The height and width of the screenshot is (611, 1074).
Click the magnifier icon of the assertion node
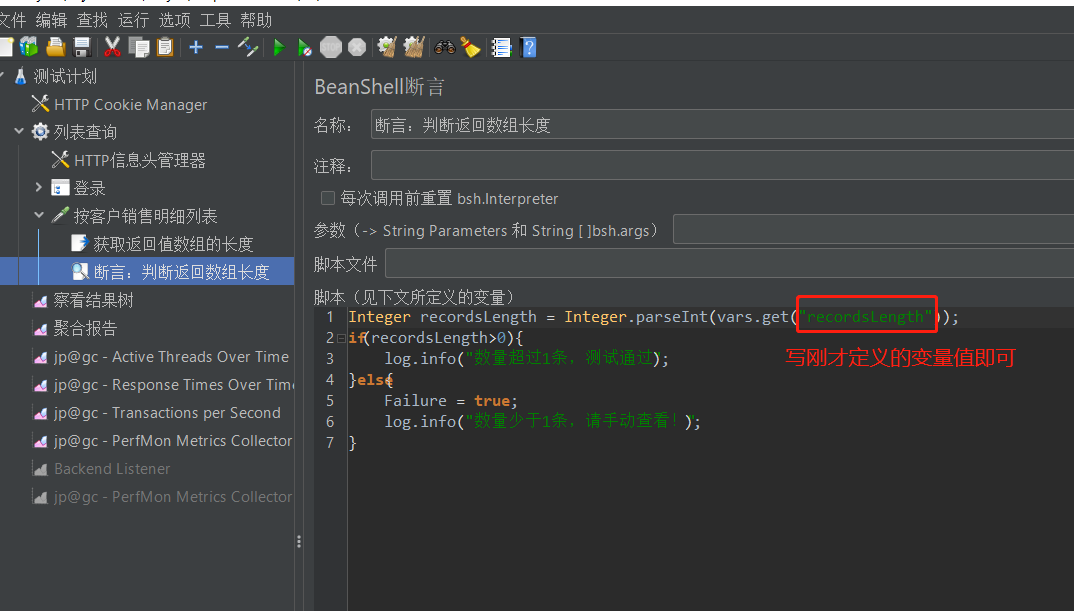coord(80,271)
